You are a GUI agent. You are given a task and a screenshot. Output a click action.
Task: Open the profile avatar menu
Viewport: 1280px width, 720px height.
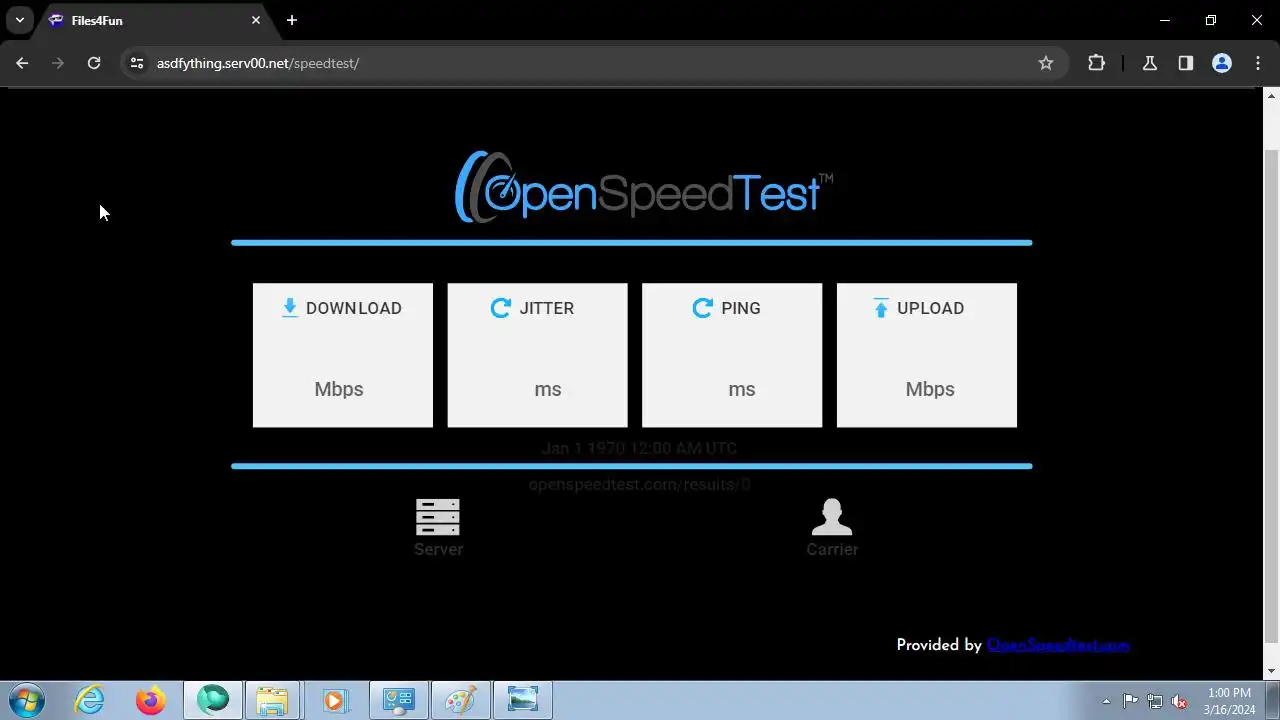tap(1222, 63)
